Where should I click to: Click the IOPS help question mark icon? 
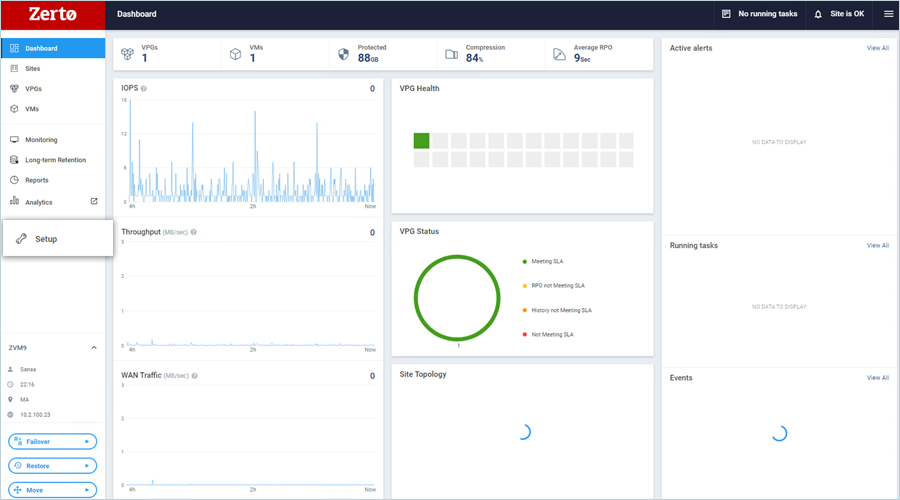click(144, 89)
